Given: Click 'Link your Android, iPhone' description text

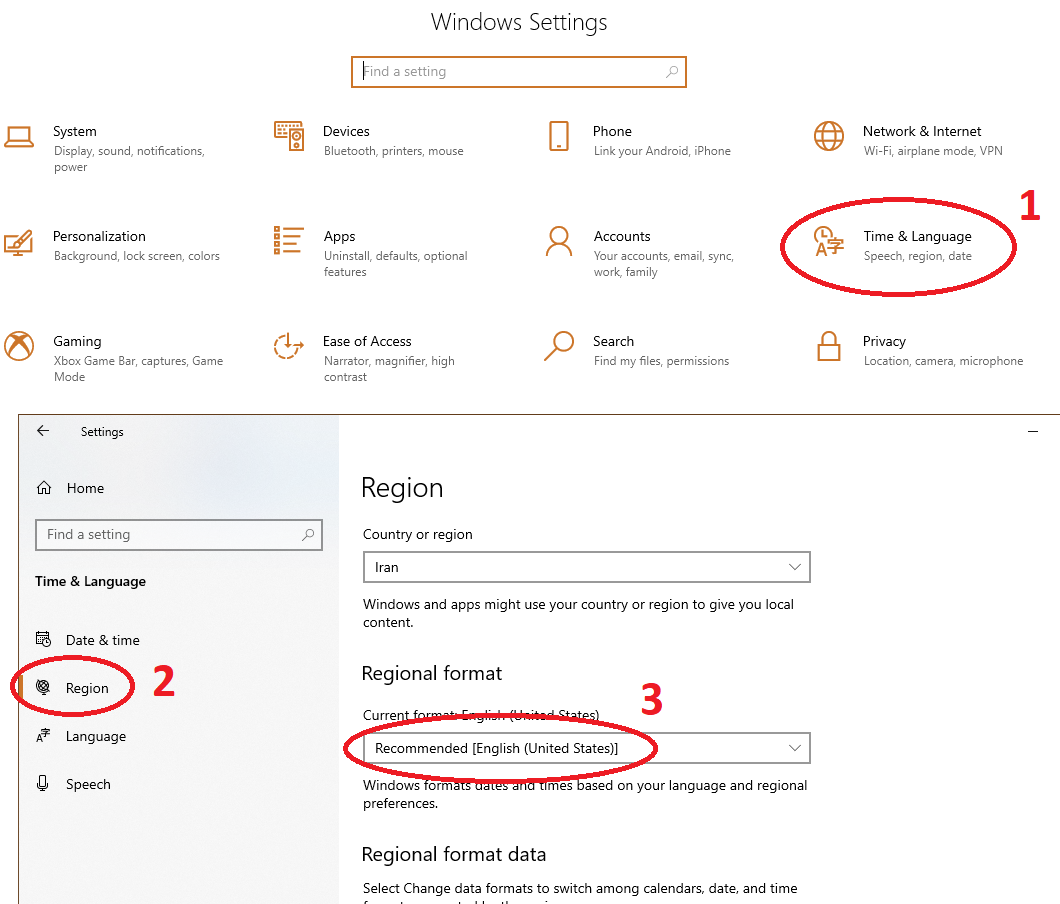Looking at the screenshot, I should coord(662,151).
